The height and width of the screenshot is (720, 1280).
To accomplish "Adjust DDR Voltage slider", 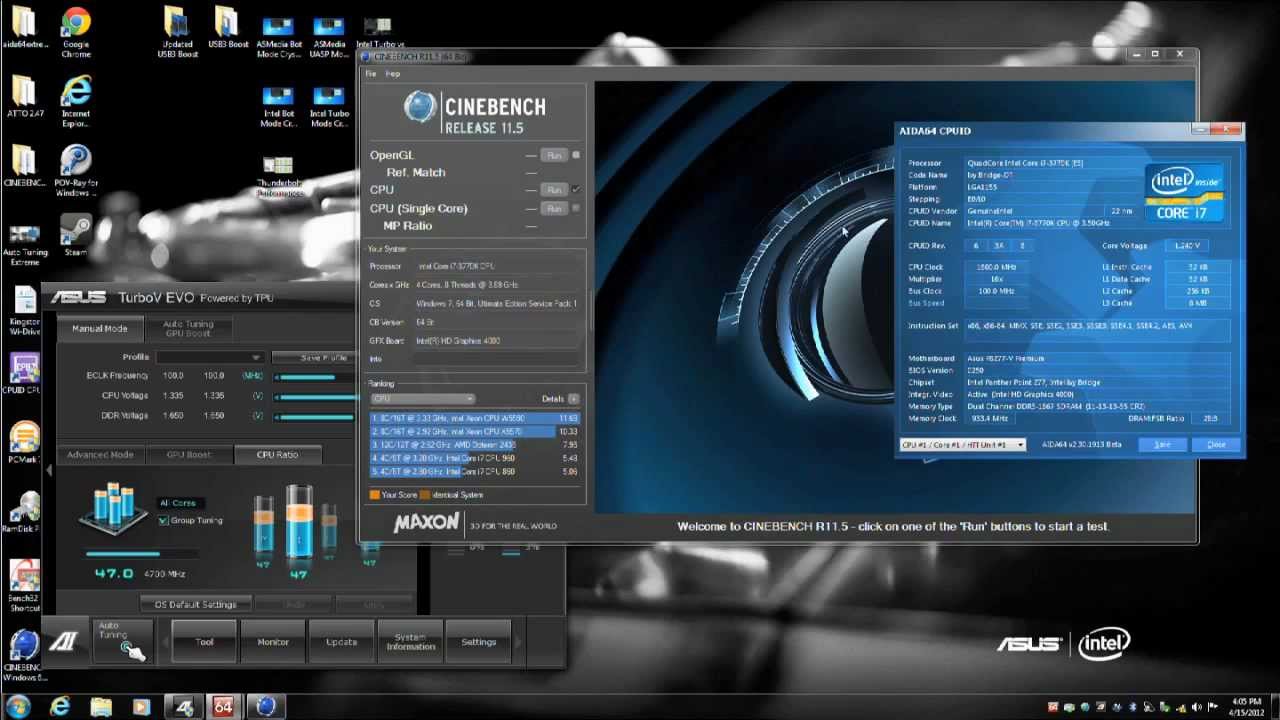I will pyautogui.click(x=316, y=416).
